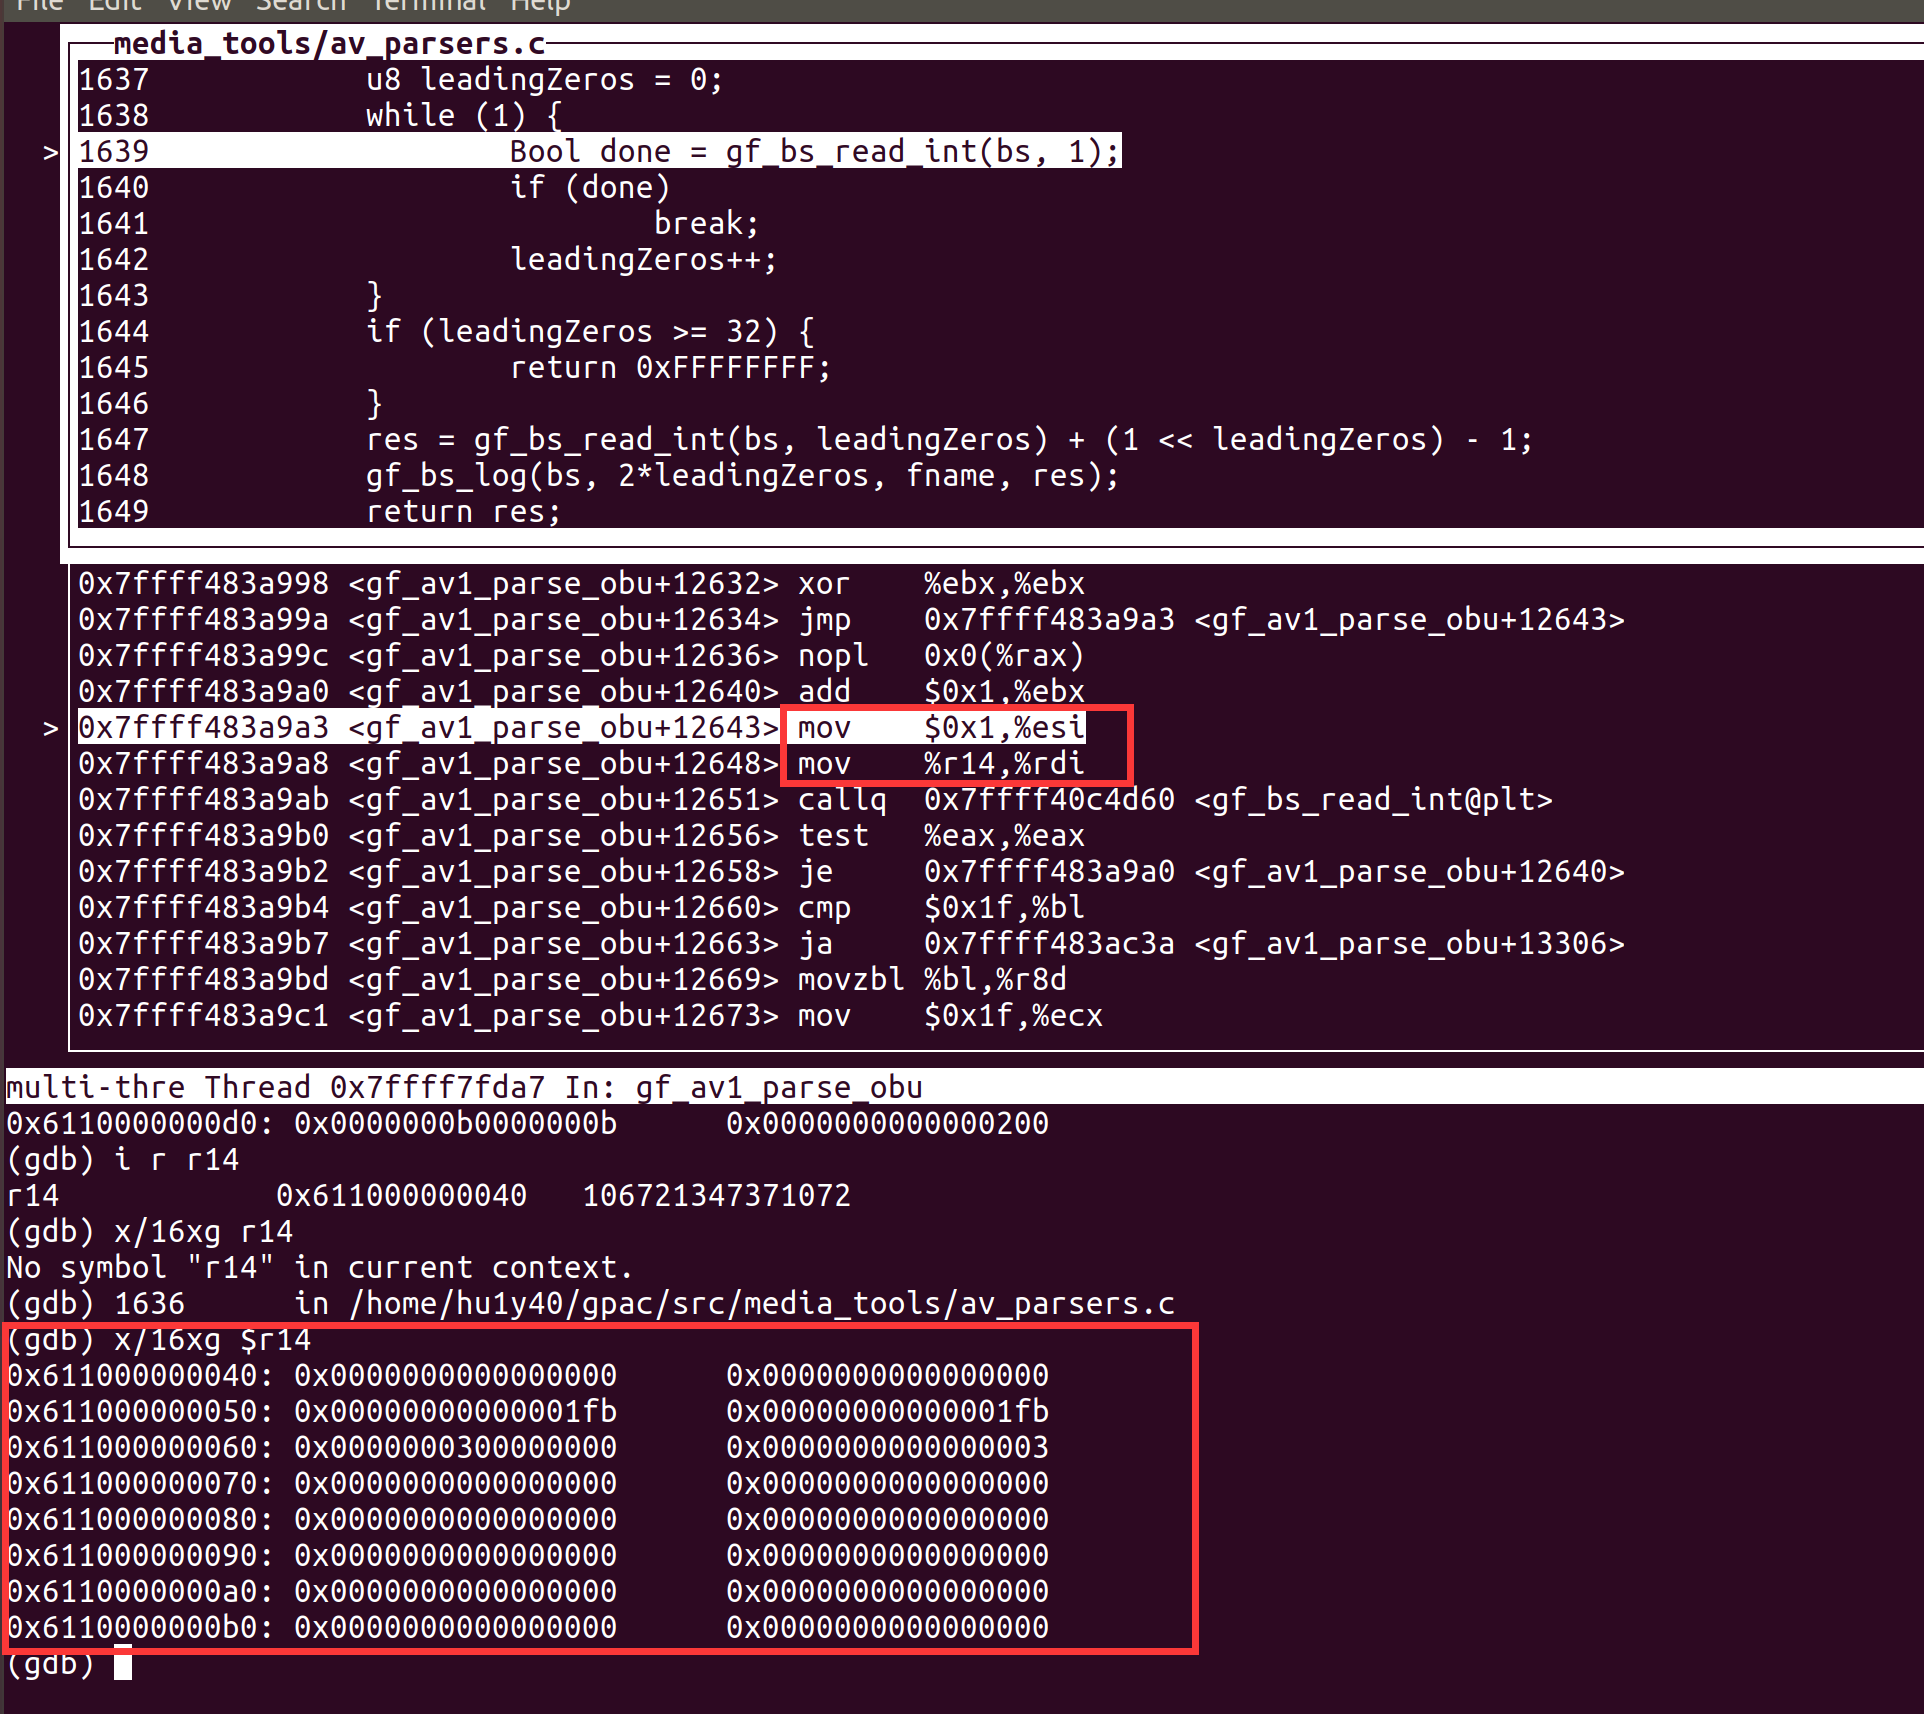The image size is (1924, 1714).
Task: Click command 'i r r14'
Action: pyautogui.click(x=177, y=1159)
